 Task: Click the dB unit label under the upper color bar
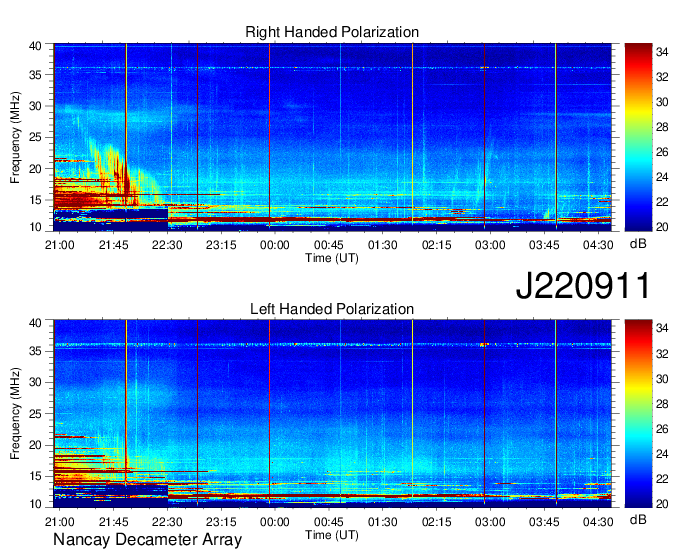[x=638, y=244]
